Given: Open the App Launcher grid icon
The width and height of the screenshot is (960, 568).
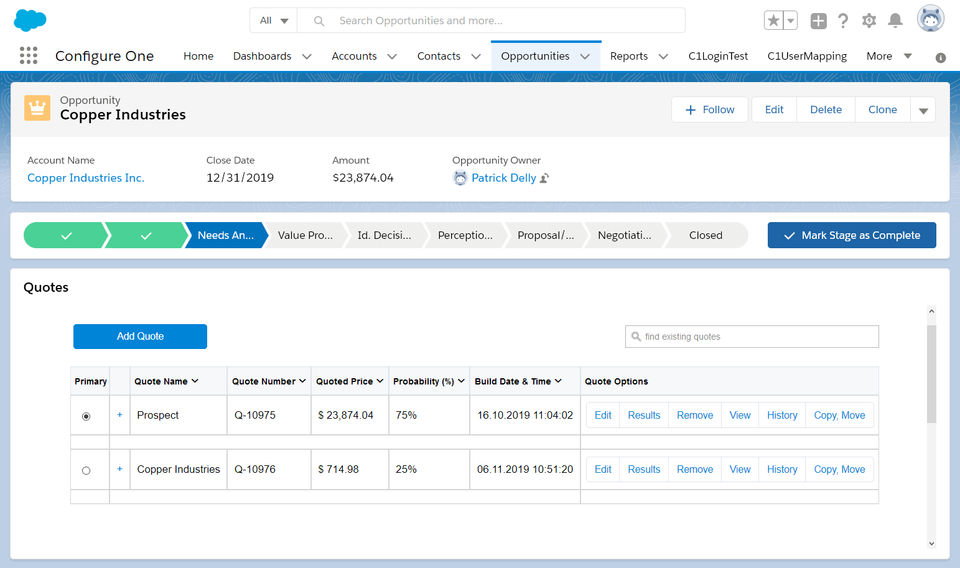Looking at the screenshot, I should coord(28,56).
